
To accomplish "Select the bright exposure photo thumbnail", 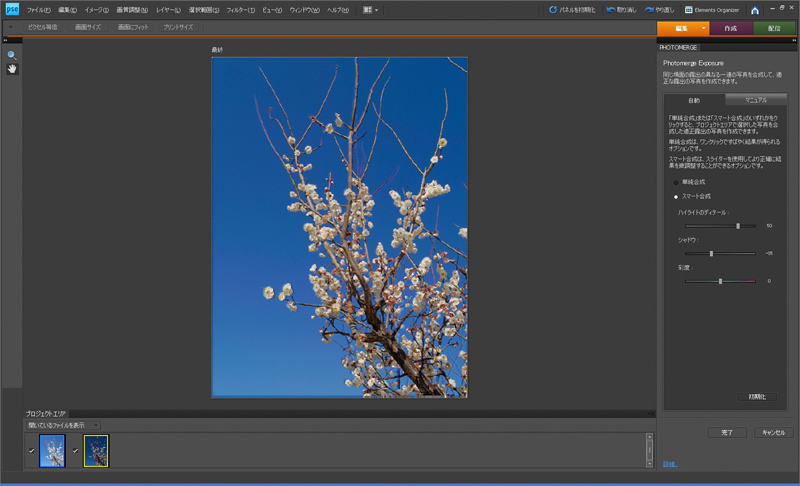I will click(x=53, y=451).
